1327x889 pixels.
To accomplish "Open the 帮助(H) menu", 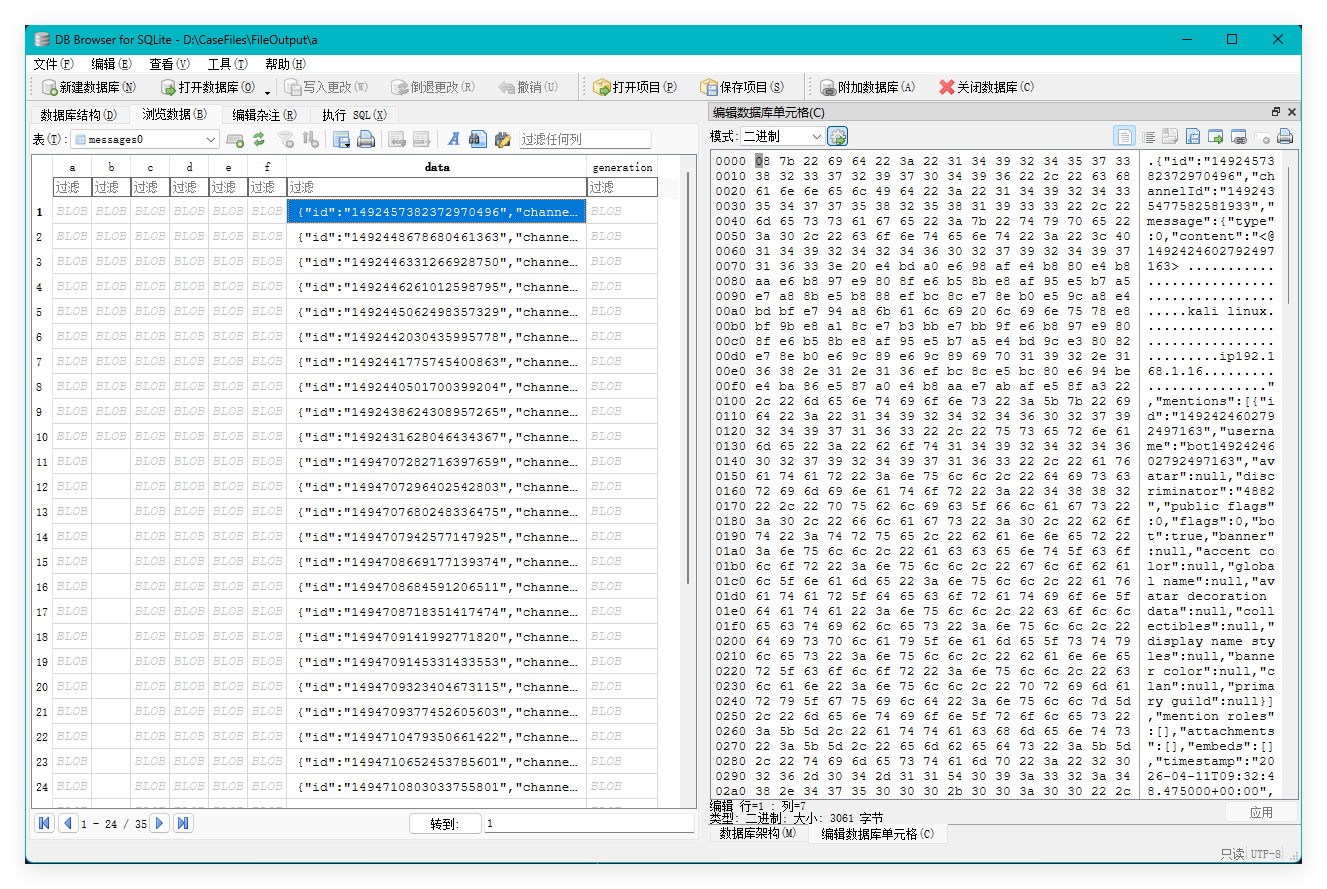I will (285, 63).
